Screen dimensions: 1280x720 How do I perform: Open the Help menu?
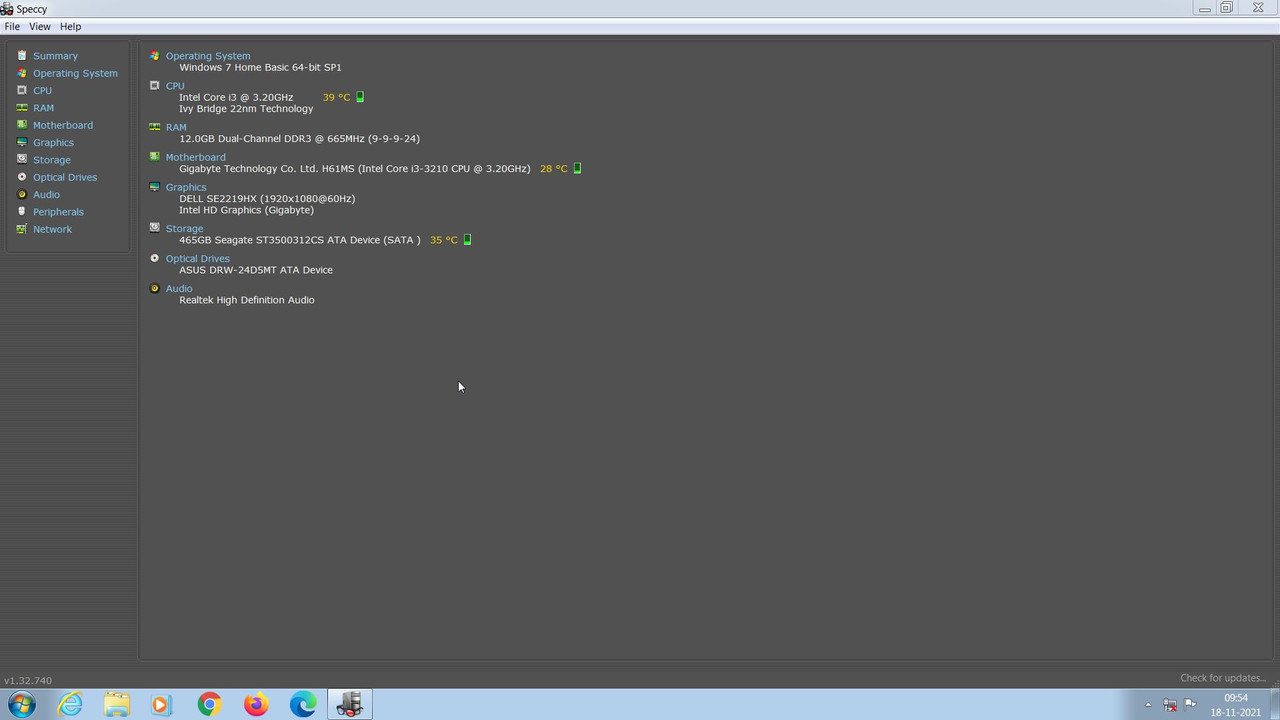coord(70,27)
